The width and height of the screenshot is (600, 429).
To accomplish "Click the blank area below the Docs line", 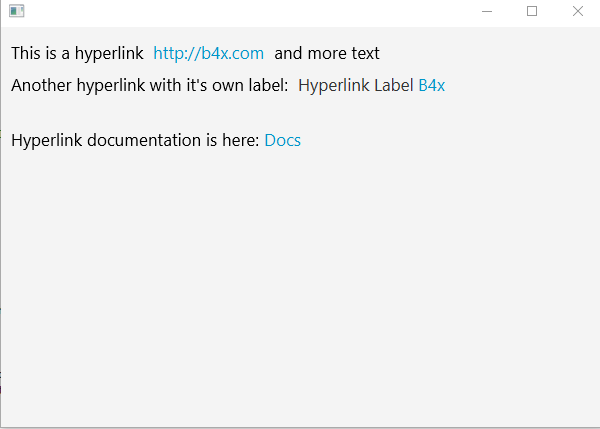I will pyautogui.click(x=300, y=280).
